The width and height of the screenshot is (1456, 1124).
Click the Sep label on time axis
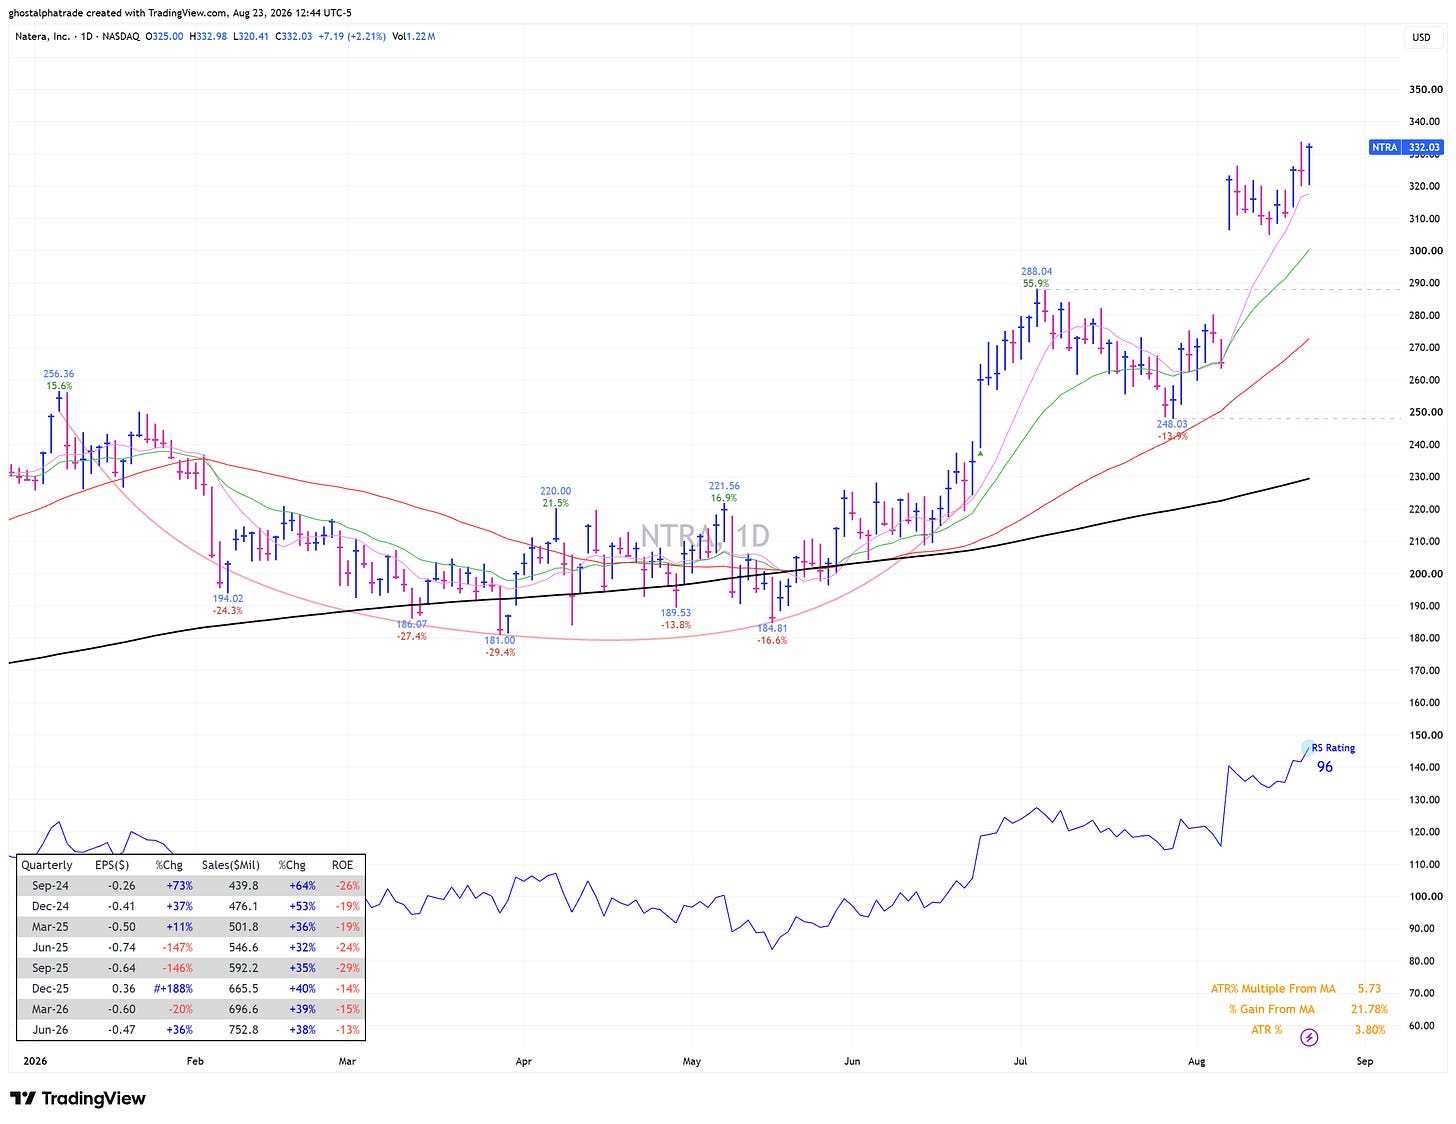click(1364, 1061)
